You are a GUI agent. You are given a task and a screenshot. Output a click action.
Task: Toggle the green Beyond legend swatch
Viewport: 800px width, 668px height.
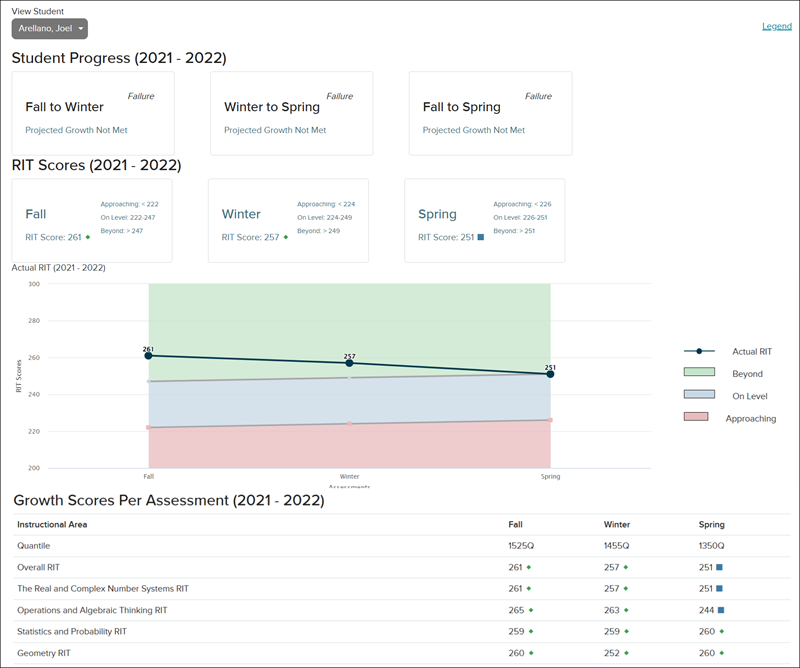(x=699, y=373)
